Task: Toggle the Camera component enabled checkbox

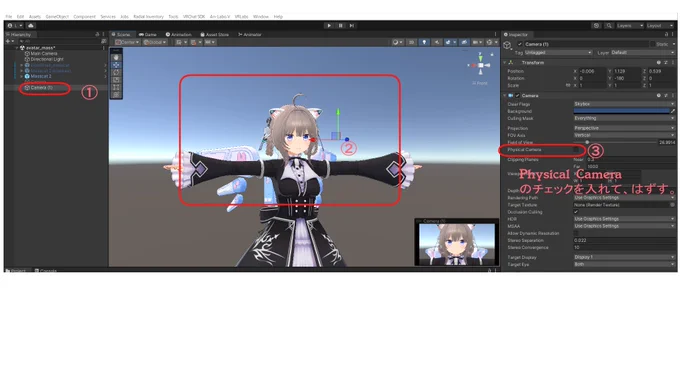Action: point(517,96)
